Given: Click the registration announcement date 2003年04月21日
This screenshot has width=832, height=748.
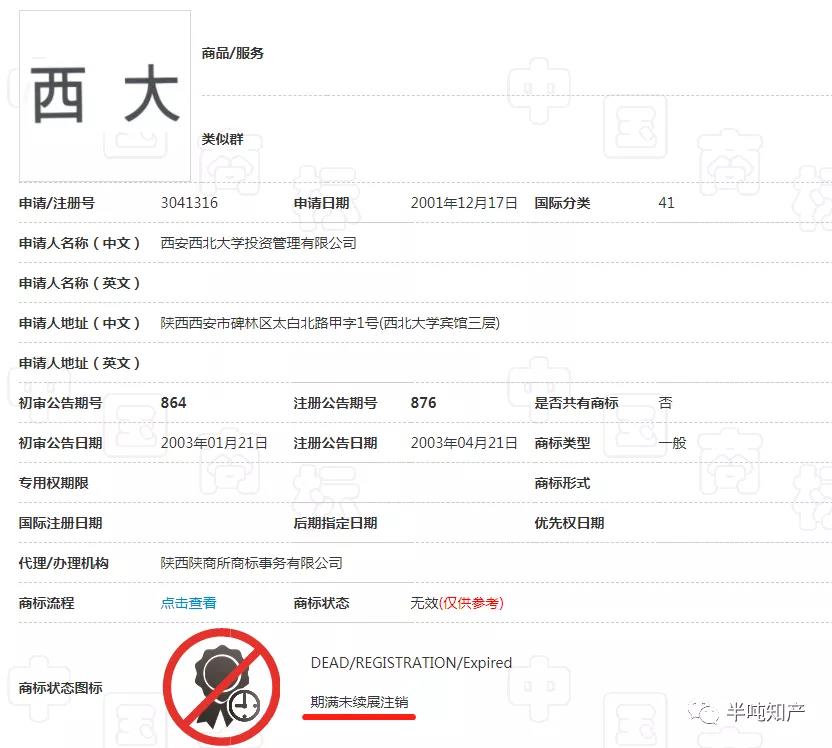Looking at the screenshot, I should coord(464,443).
